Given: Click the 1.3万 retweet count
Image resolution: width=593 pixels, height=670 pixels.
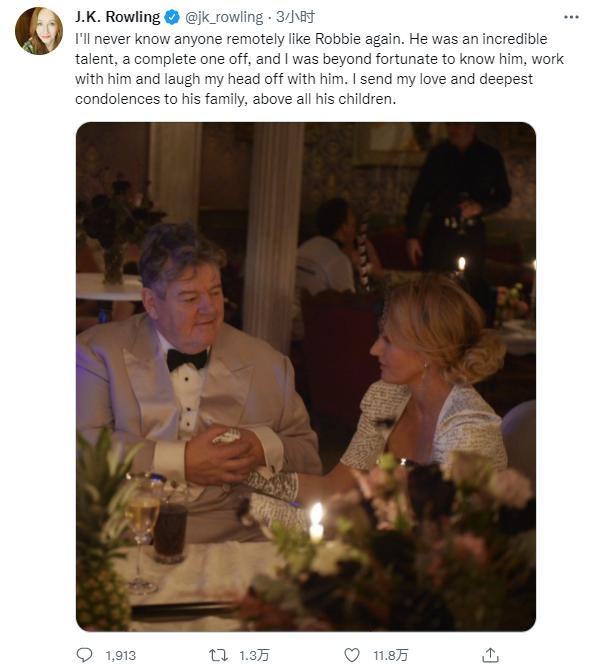Looking at the screenshot, I should [x=254, y=655].
